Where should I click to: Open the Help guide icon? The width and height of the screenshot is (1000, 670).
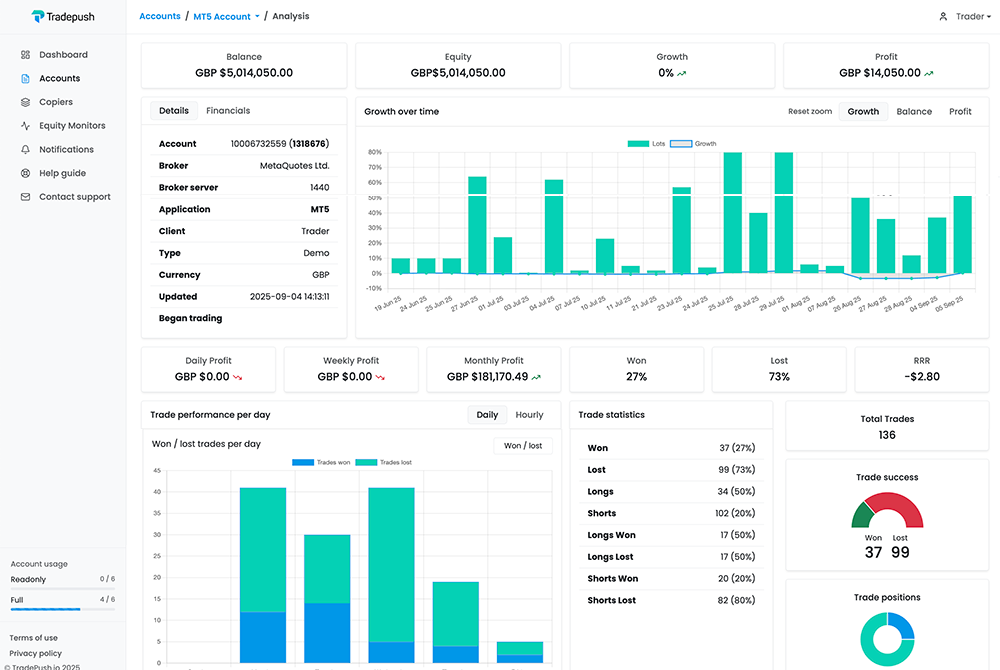[x=26, y=173]
